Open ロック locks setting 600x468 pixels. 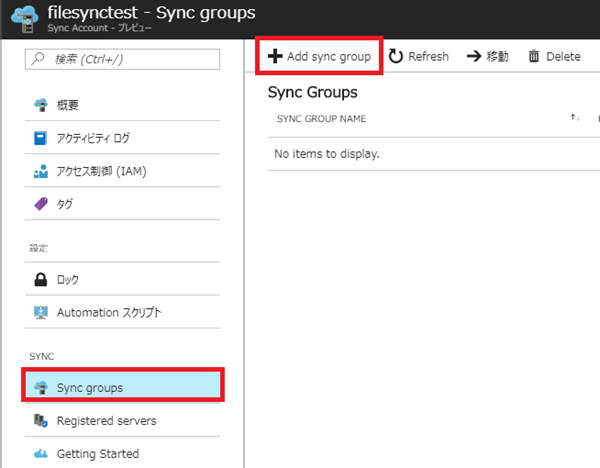[122, 279]
